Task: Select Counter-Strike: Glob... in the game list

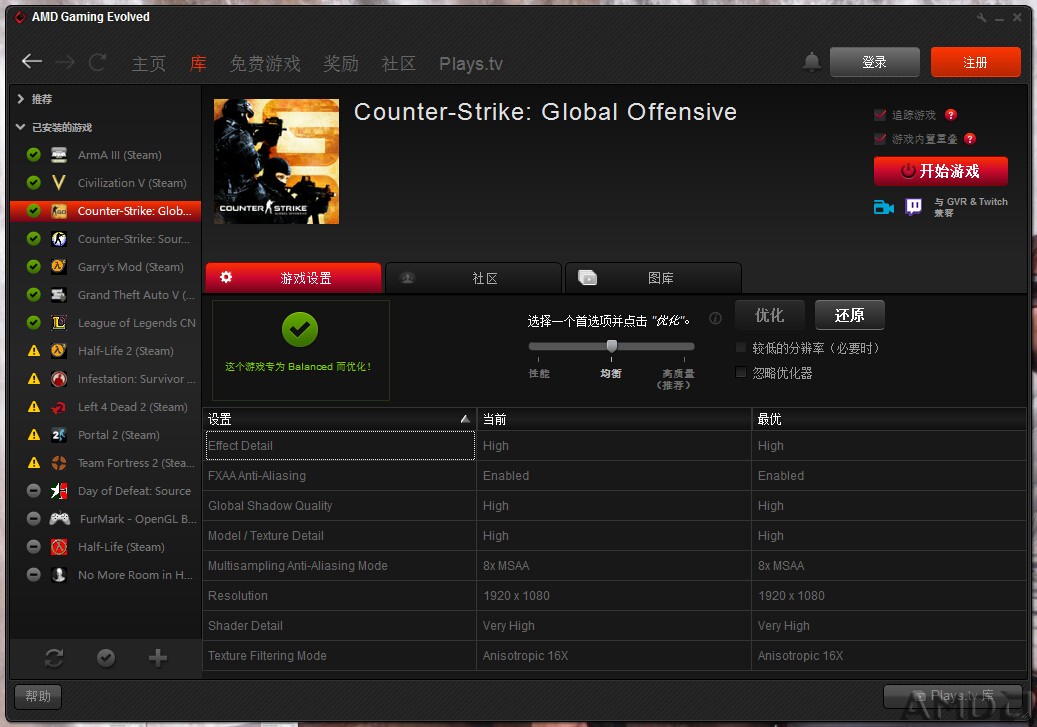Action: (x=106, y=211)
